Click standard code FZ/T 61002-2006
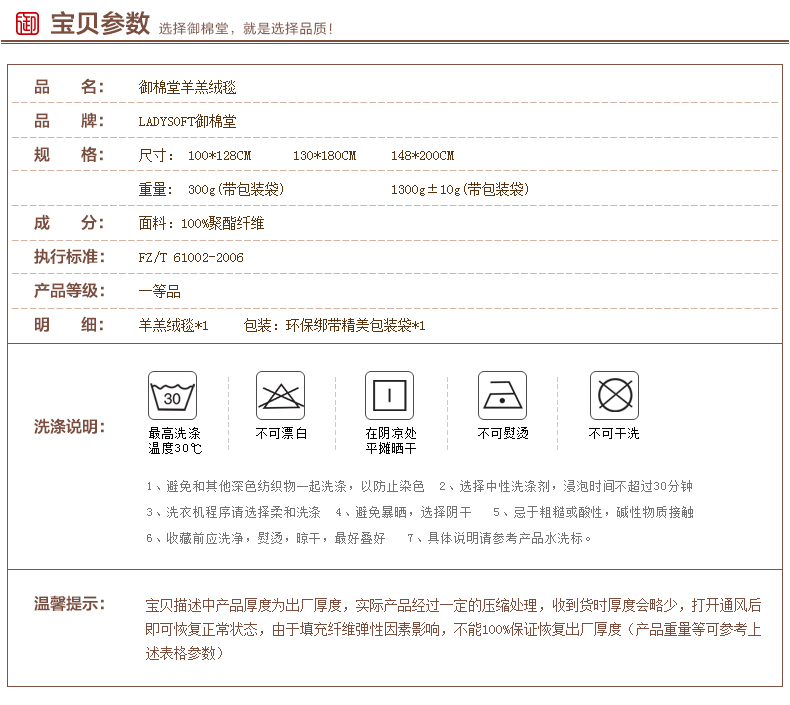The height and width of the screenshot is (705, 790). click(x=191, y=258)
